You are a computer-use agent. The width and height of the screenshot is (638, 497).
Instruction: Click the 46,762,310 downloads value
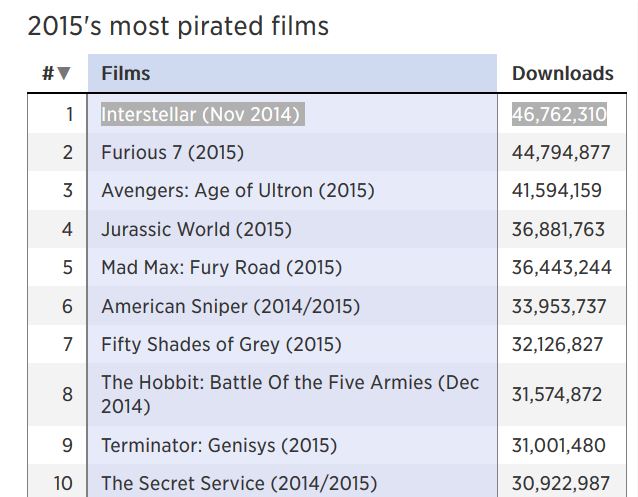click(x=559, y=114)
